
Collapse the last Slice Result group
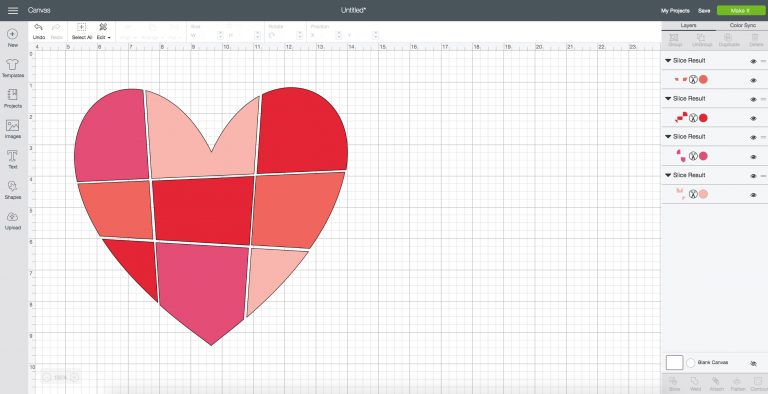click(668, 175)
